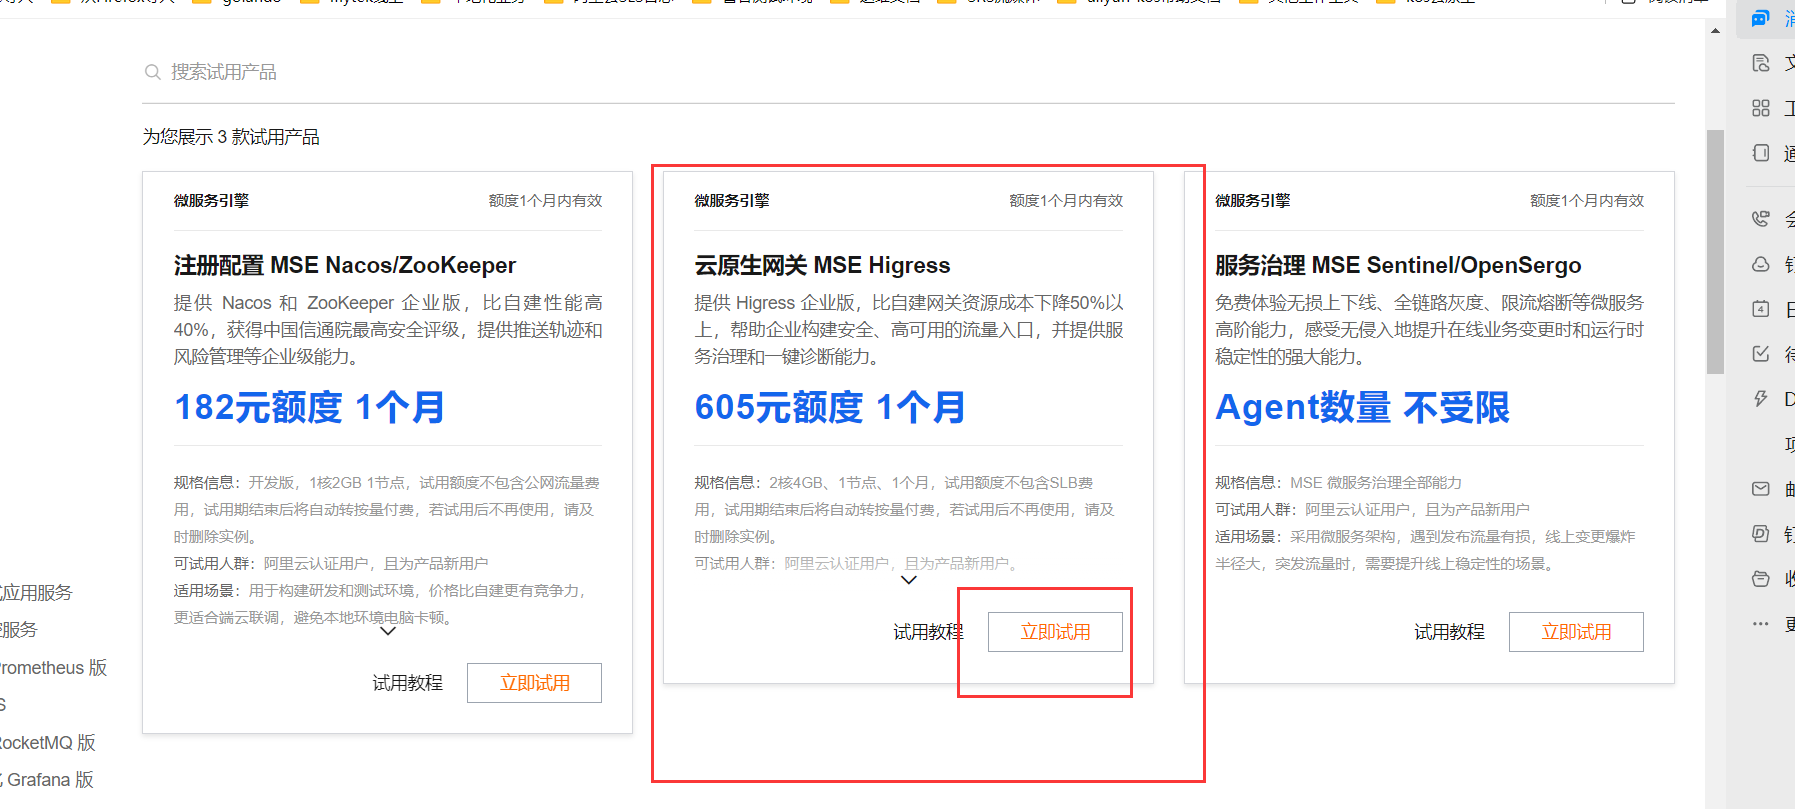
Task: Open the Favorites box icon in sidebar
Action: point(1761,578)
